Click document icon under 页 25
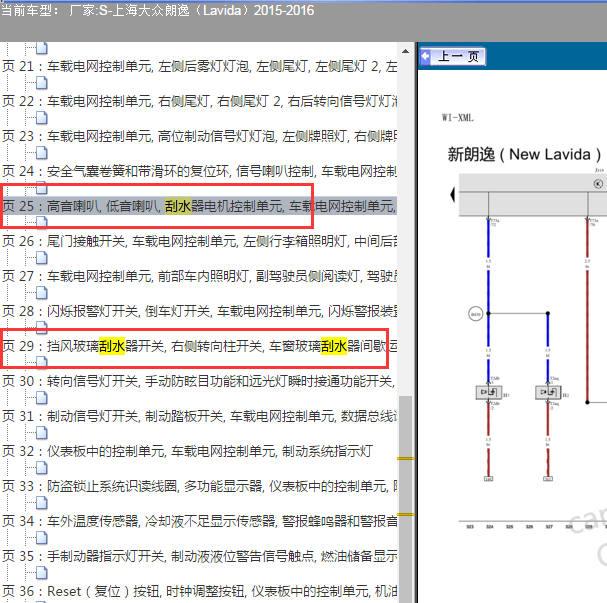 click(41, 222)
